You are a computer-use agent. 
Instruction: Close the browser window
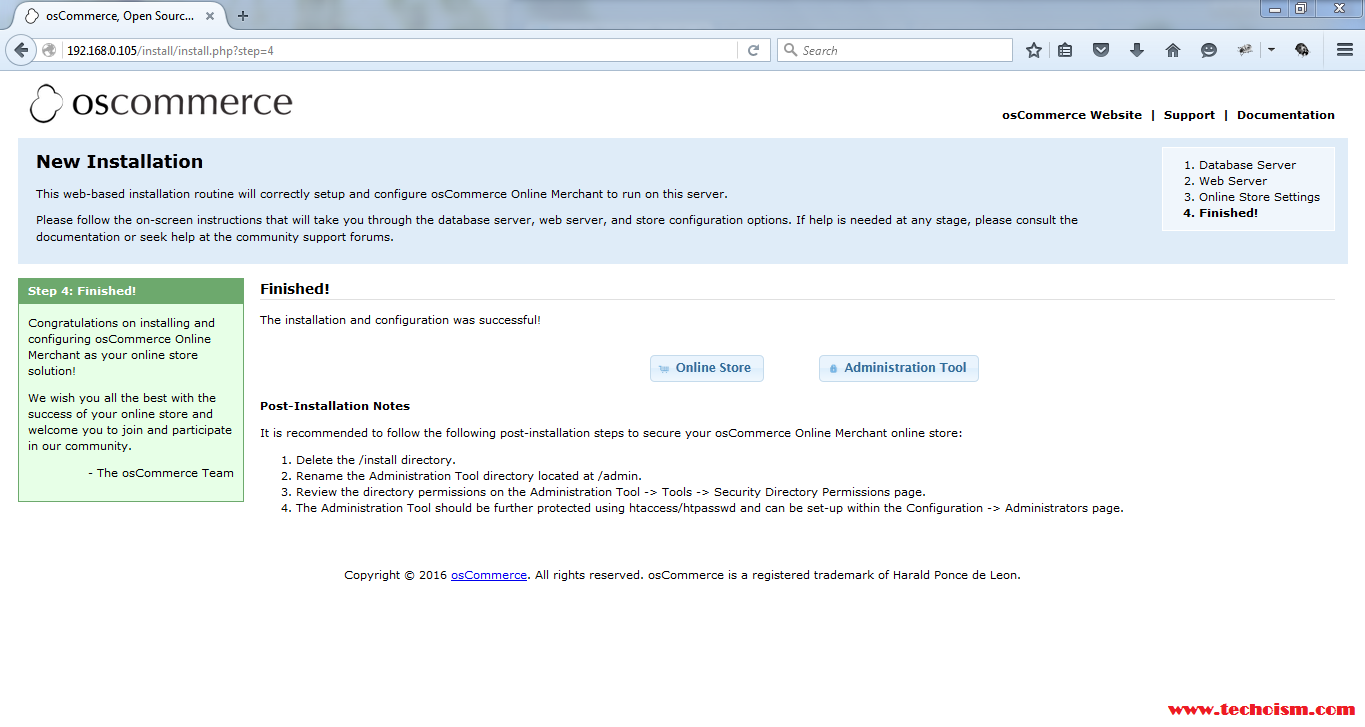[x=1338, y=8]
